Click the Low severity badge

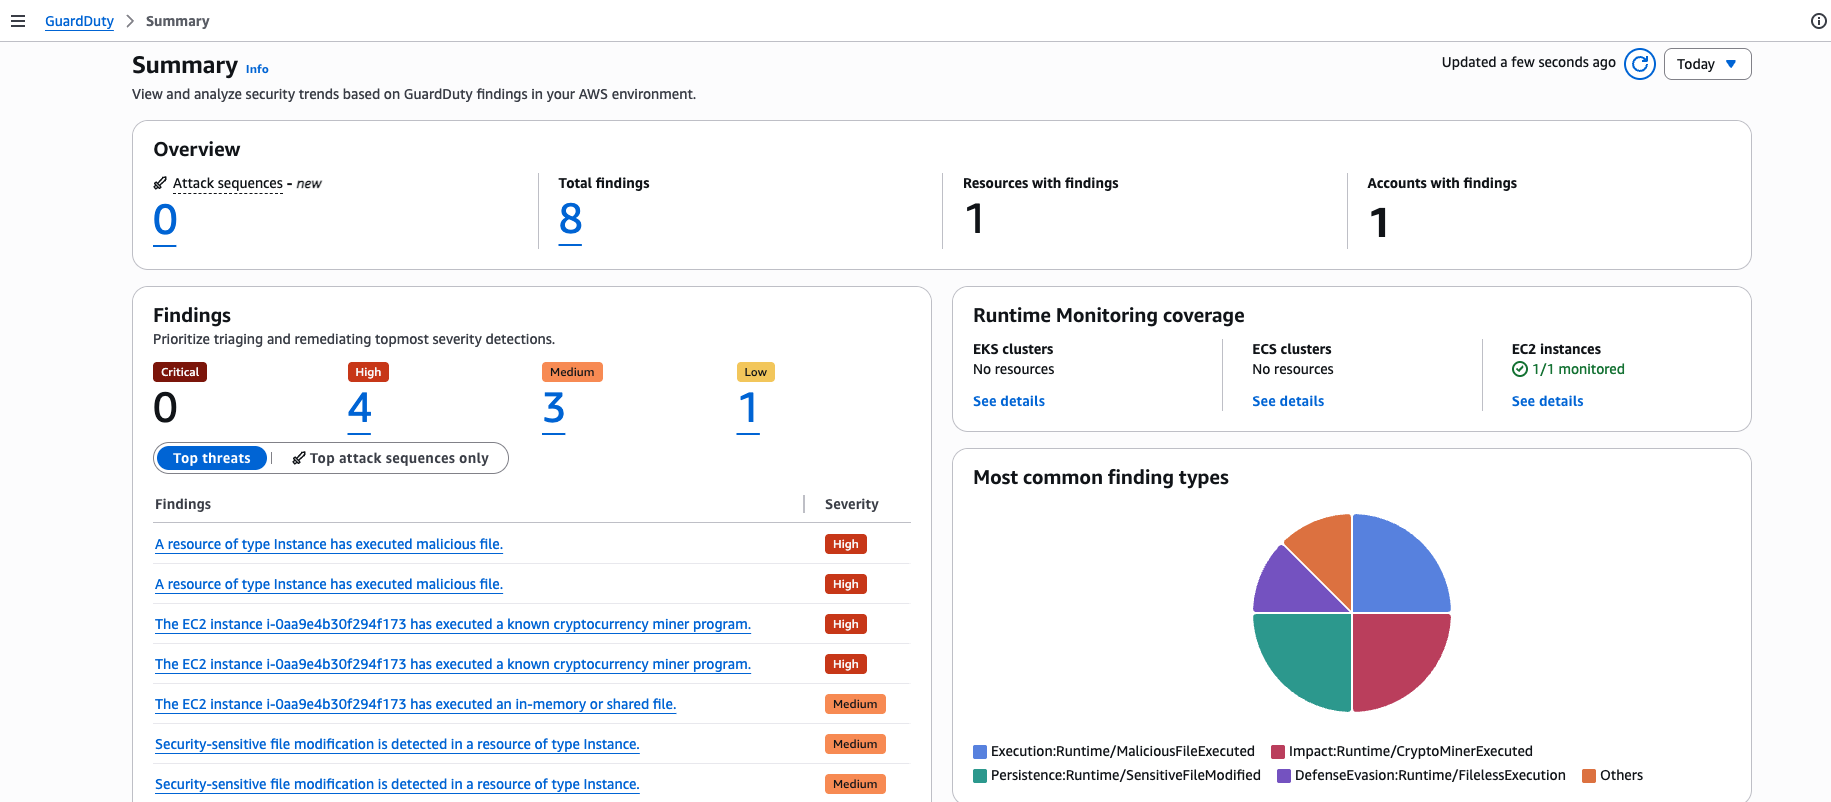click(756, 372)
